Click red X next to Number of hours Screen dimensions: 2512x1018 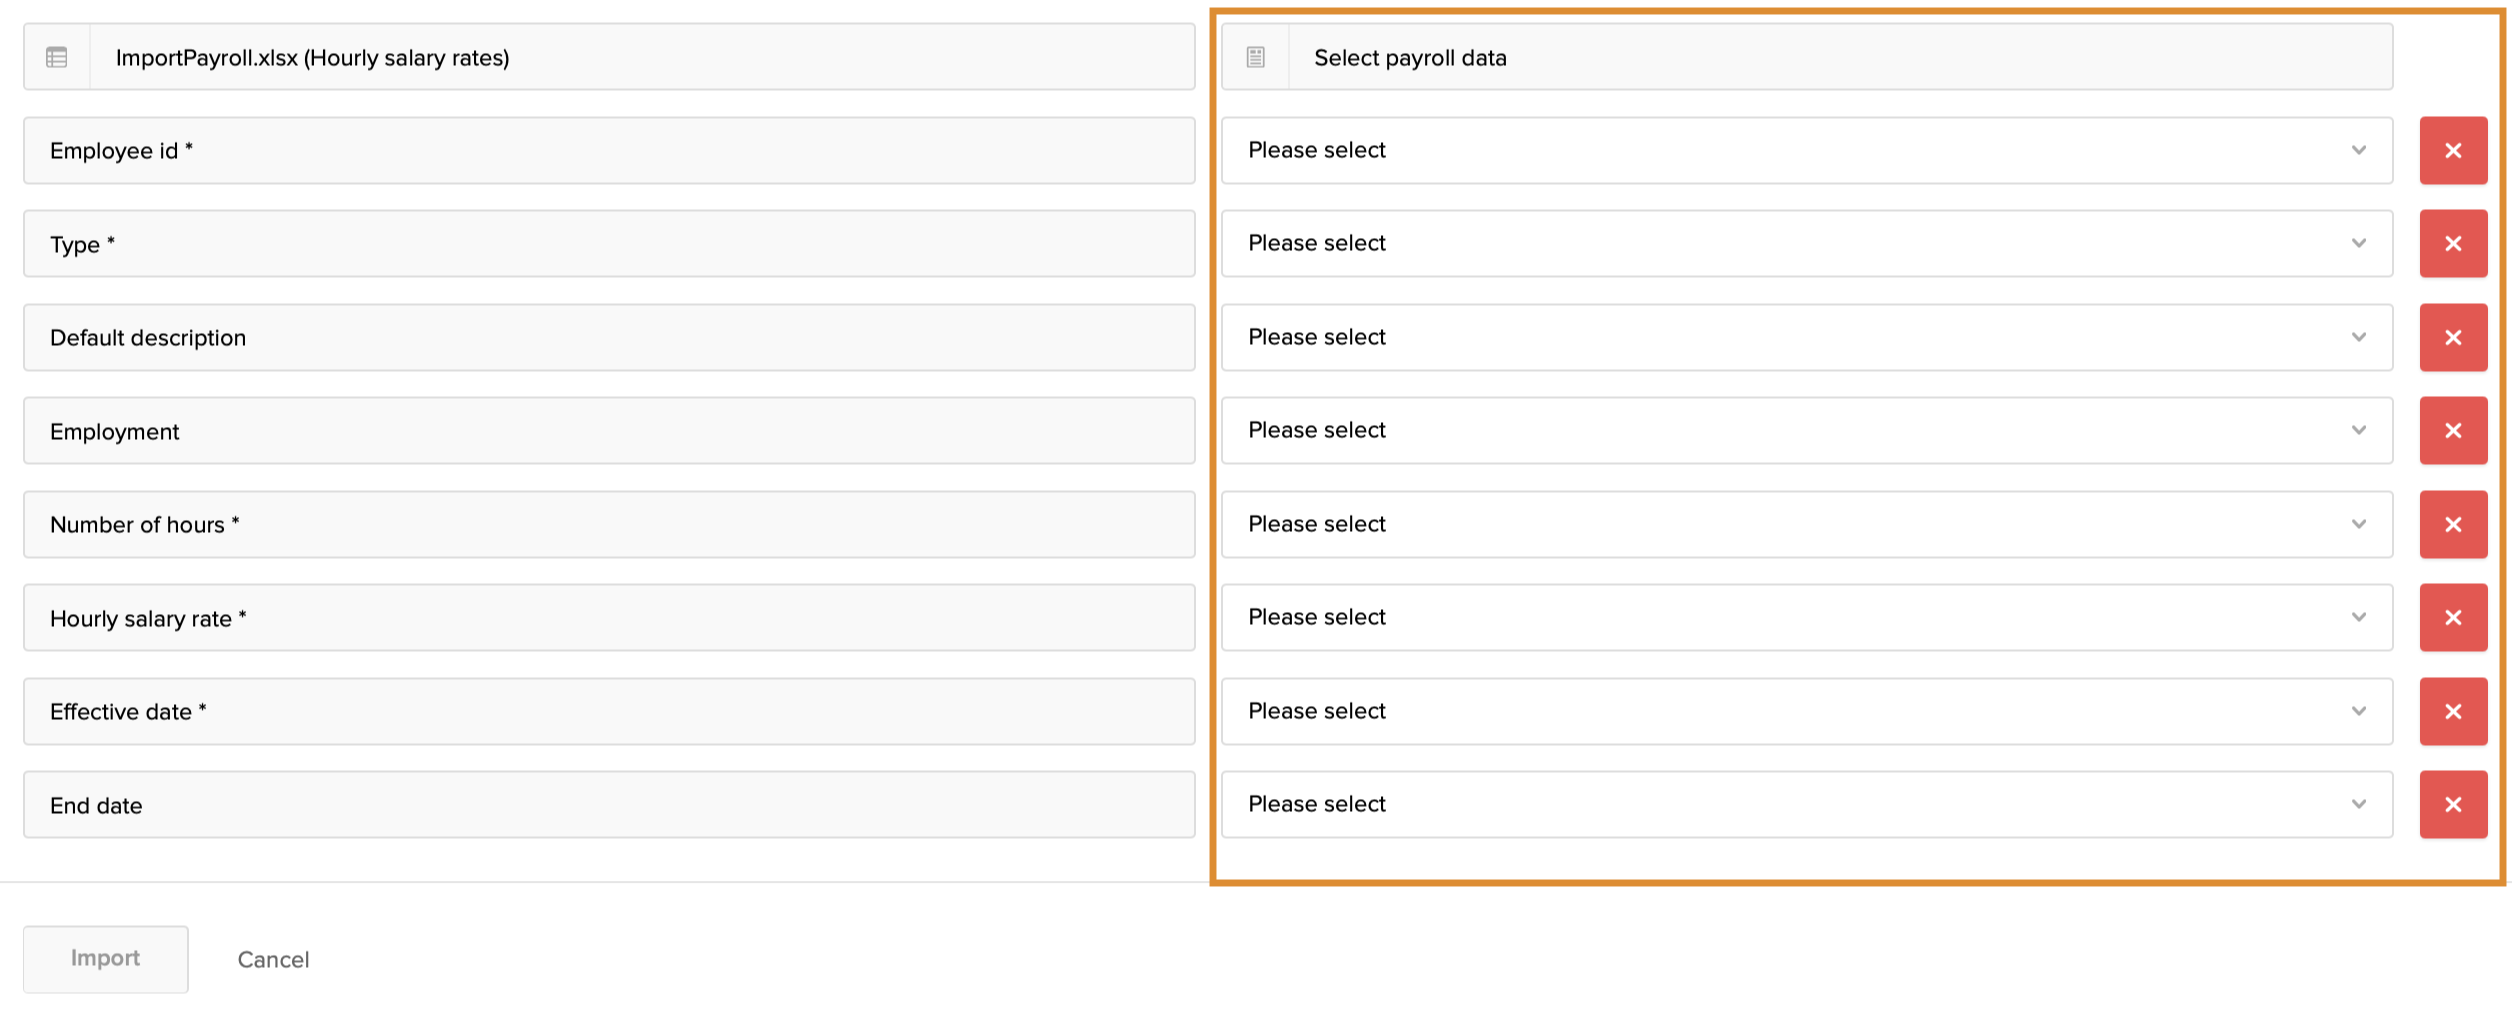(x=2452, y=524)
